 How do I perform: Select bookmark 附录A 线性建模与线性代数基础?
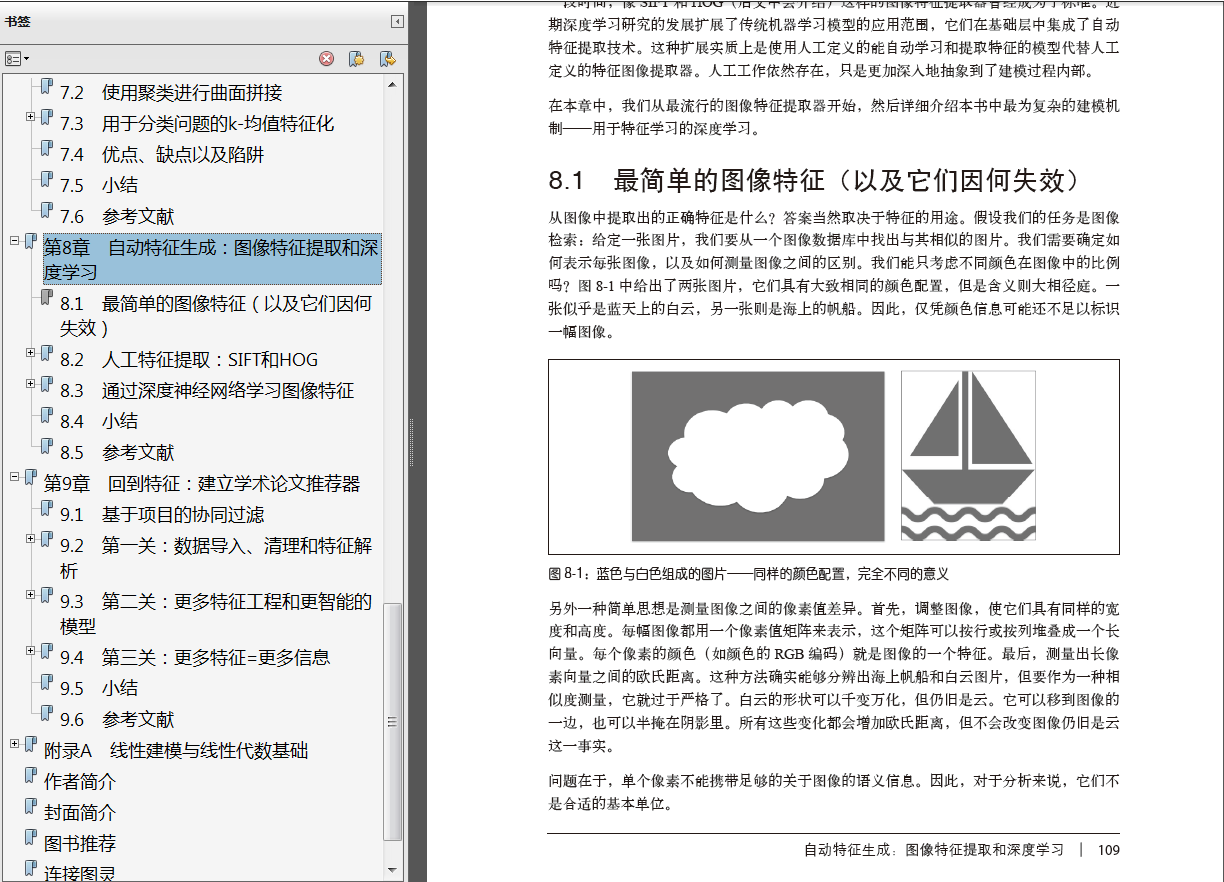coord(176,751)
